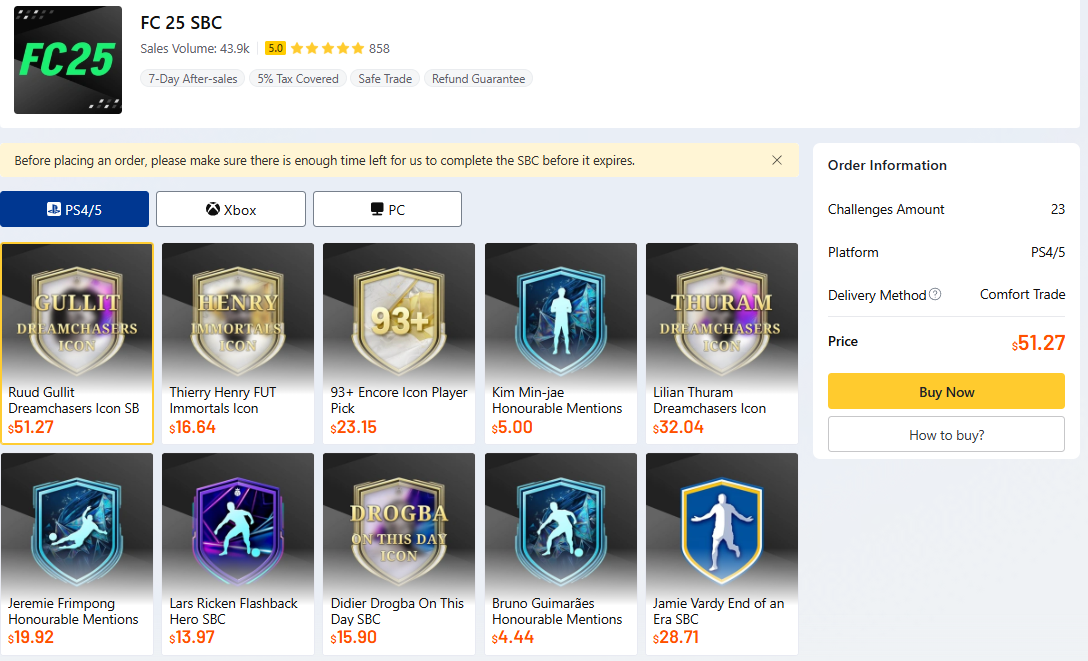Open the FC25 game logo image
1088x661 pixels.
click(68, 60)
